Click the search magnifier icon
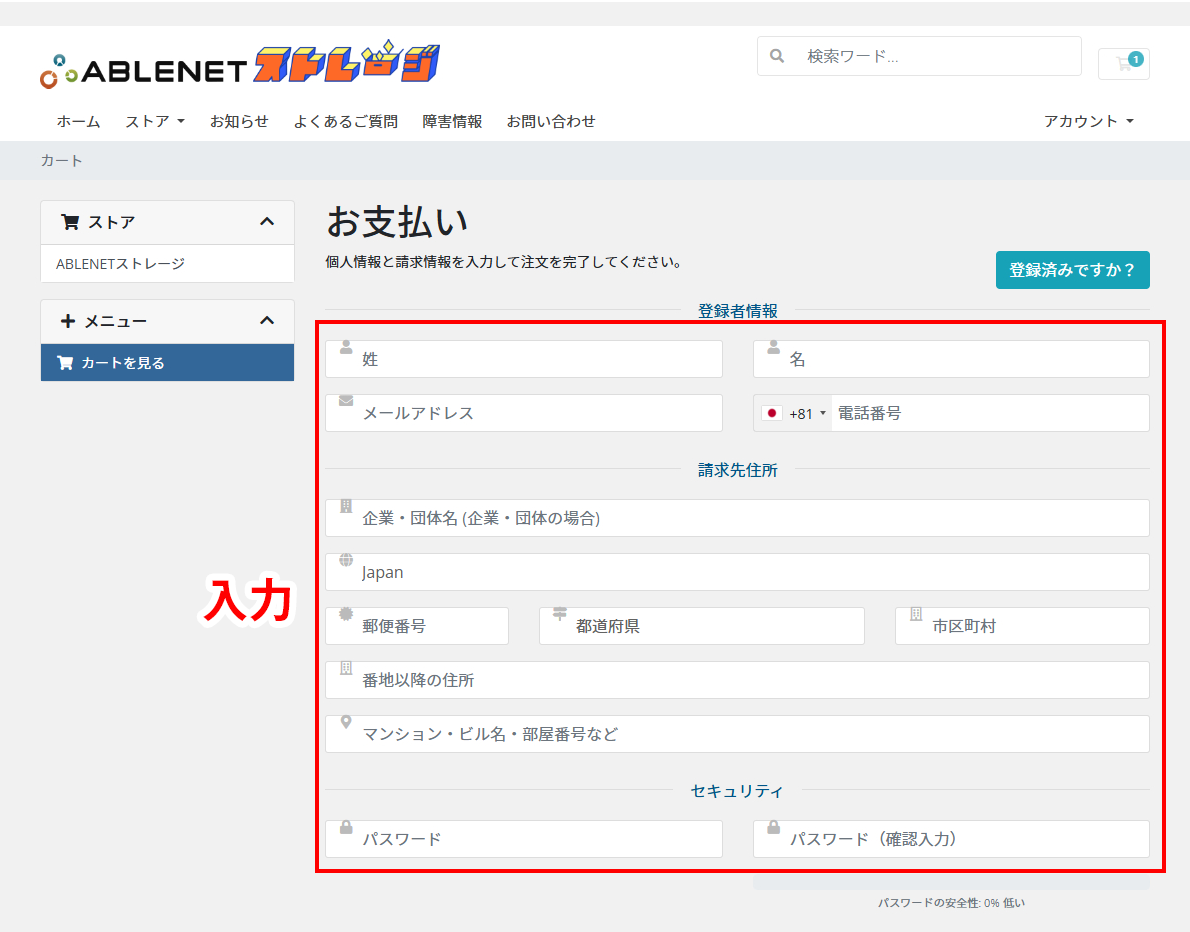1190x932 pixels. pyautogui.click(x=778, y=56)
